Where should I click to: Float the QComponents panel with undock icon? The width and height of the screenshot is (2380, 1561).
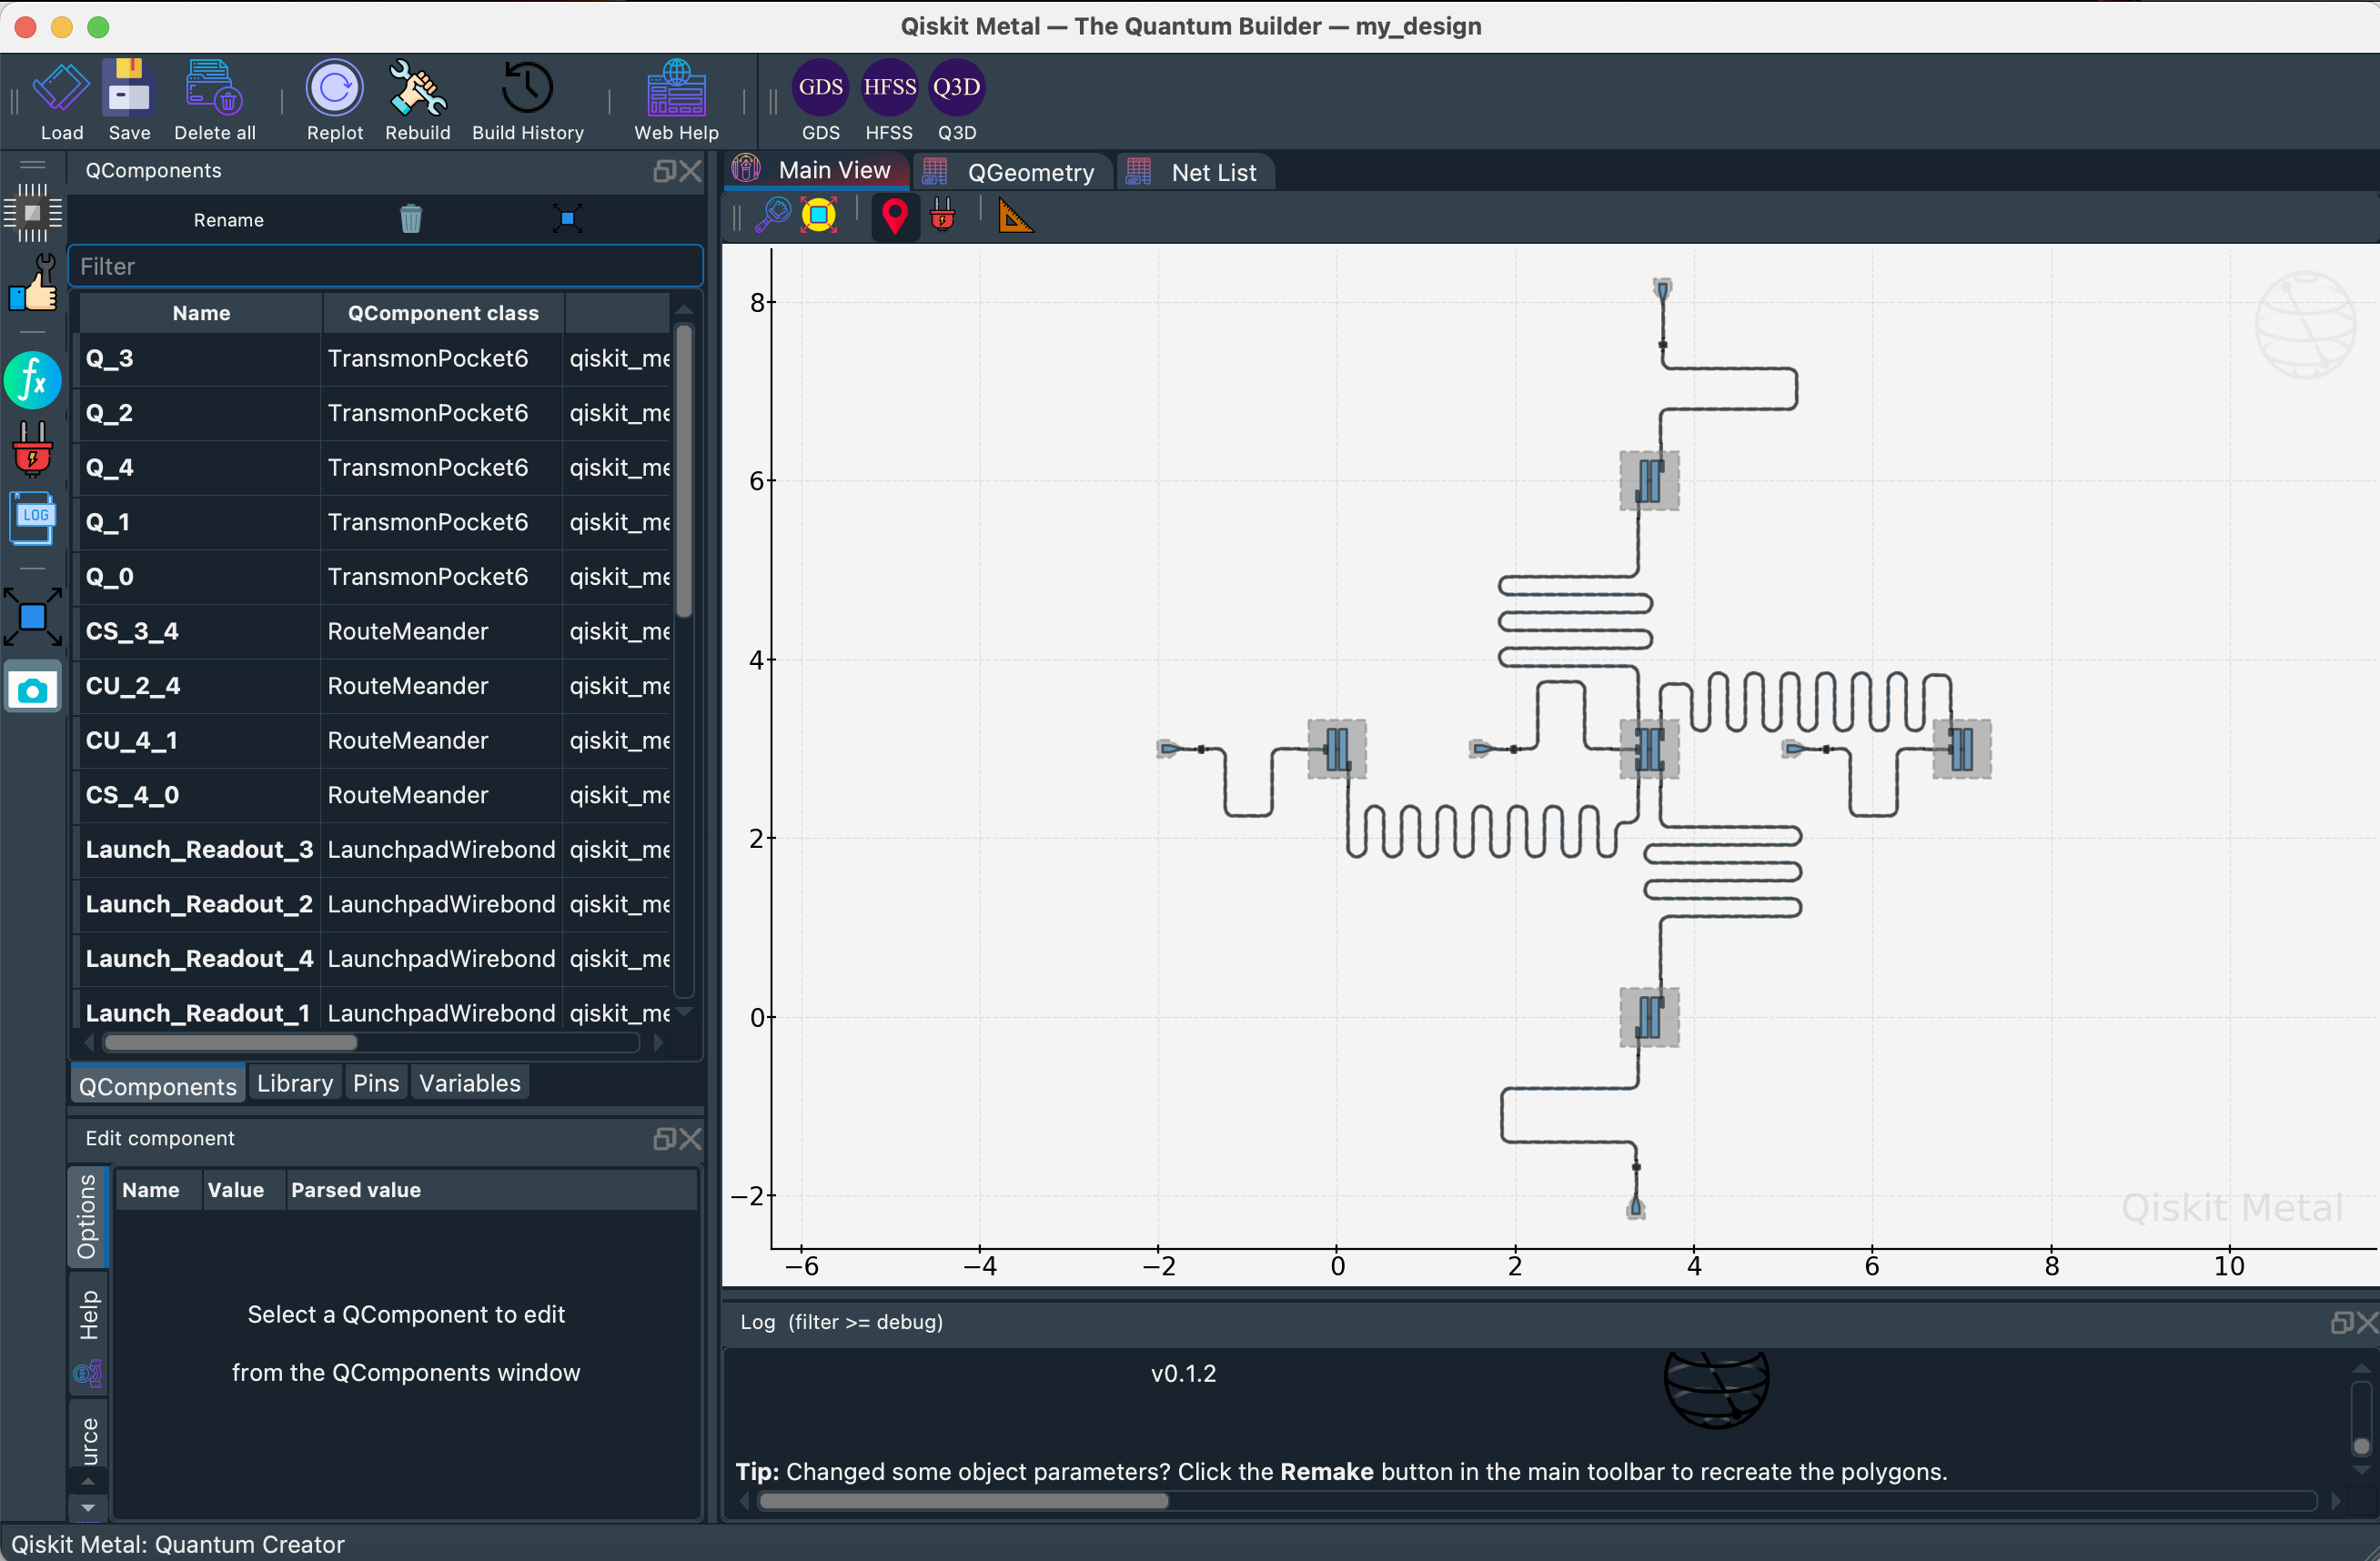(x=664, y=171)
